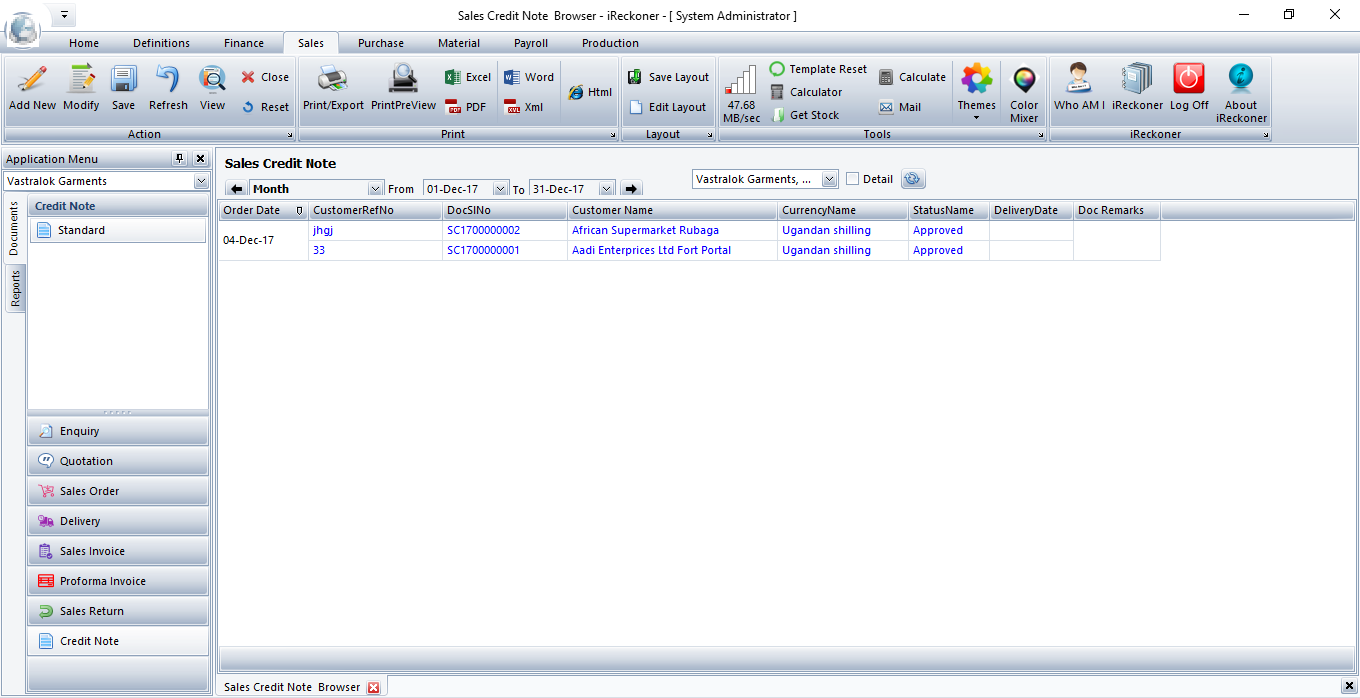Viewport: 1360px width, 698px height.
Task: Click the Refresh arrow icon
Action: (x=168, y=80)
